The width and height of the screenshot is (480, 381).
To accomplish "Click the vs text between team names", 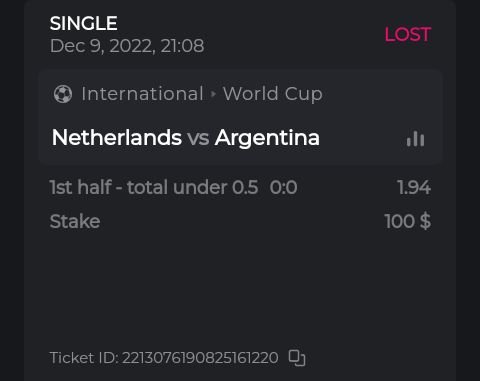I will tap(198, 138).
